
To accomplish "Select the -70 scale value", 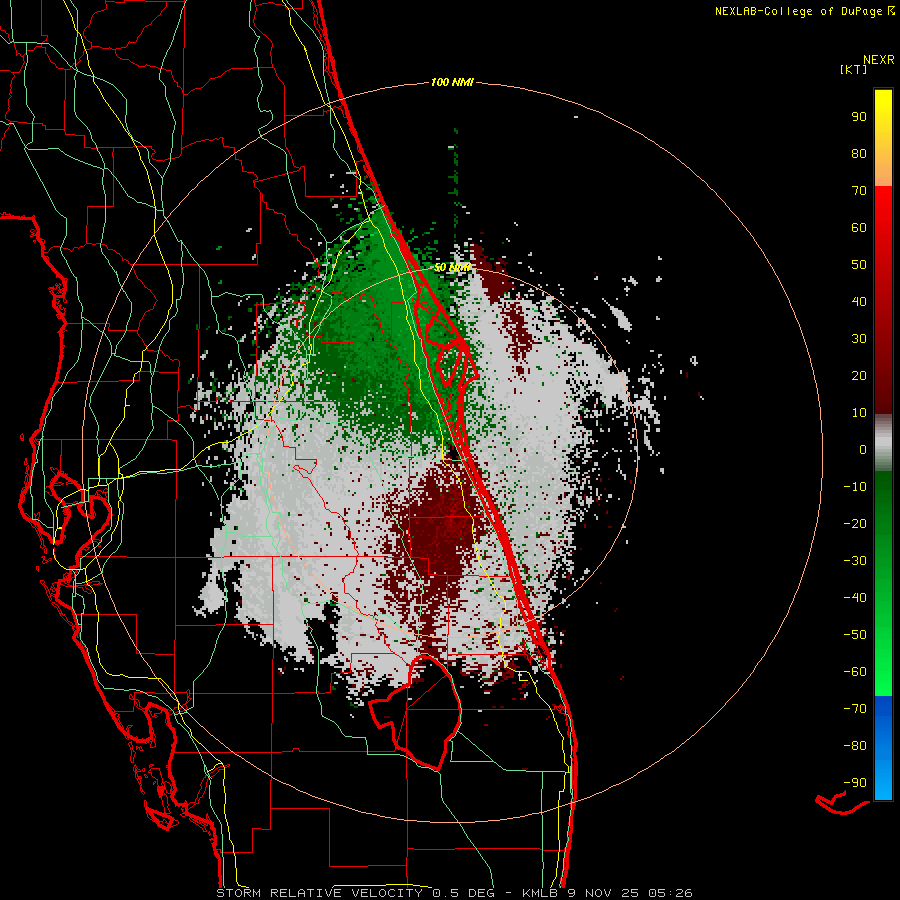I will [855, 708].
